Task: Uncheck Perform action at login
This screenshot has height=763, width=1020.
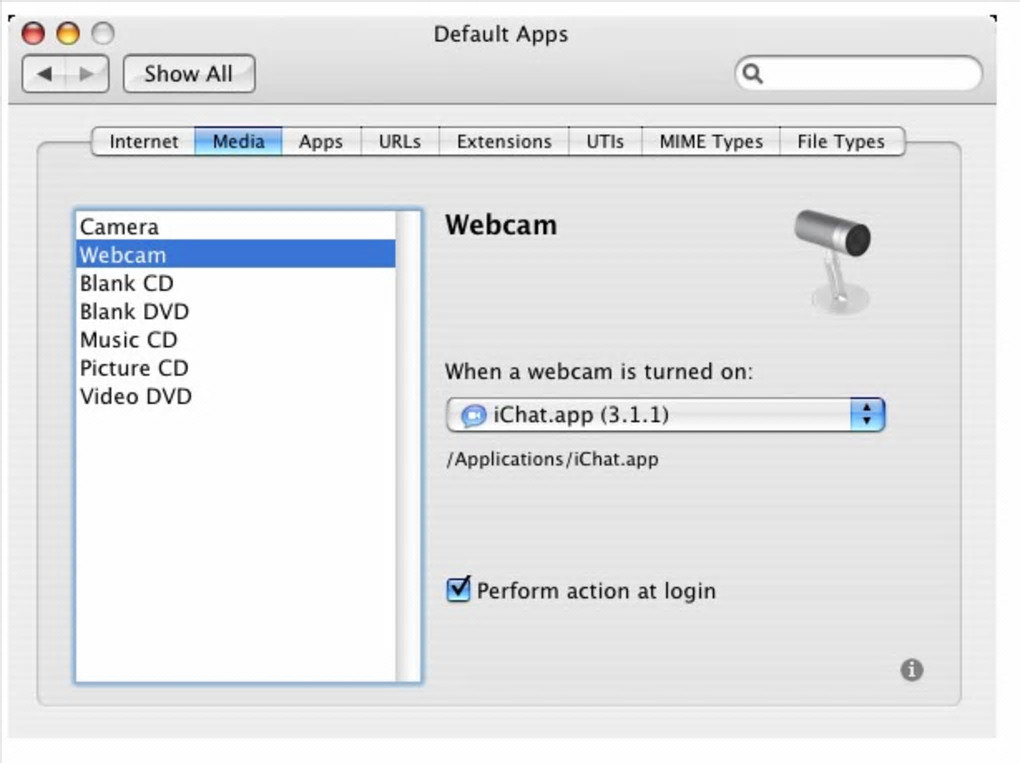Action: tap(458, 589)
